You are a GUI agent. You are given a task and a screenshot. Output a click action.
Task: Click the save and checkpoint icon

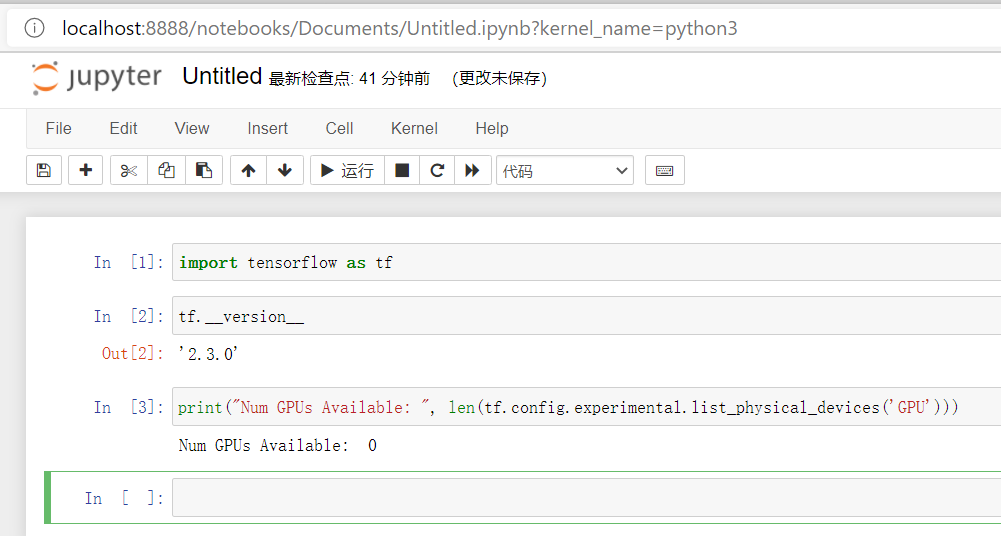(43, 170)
